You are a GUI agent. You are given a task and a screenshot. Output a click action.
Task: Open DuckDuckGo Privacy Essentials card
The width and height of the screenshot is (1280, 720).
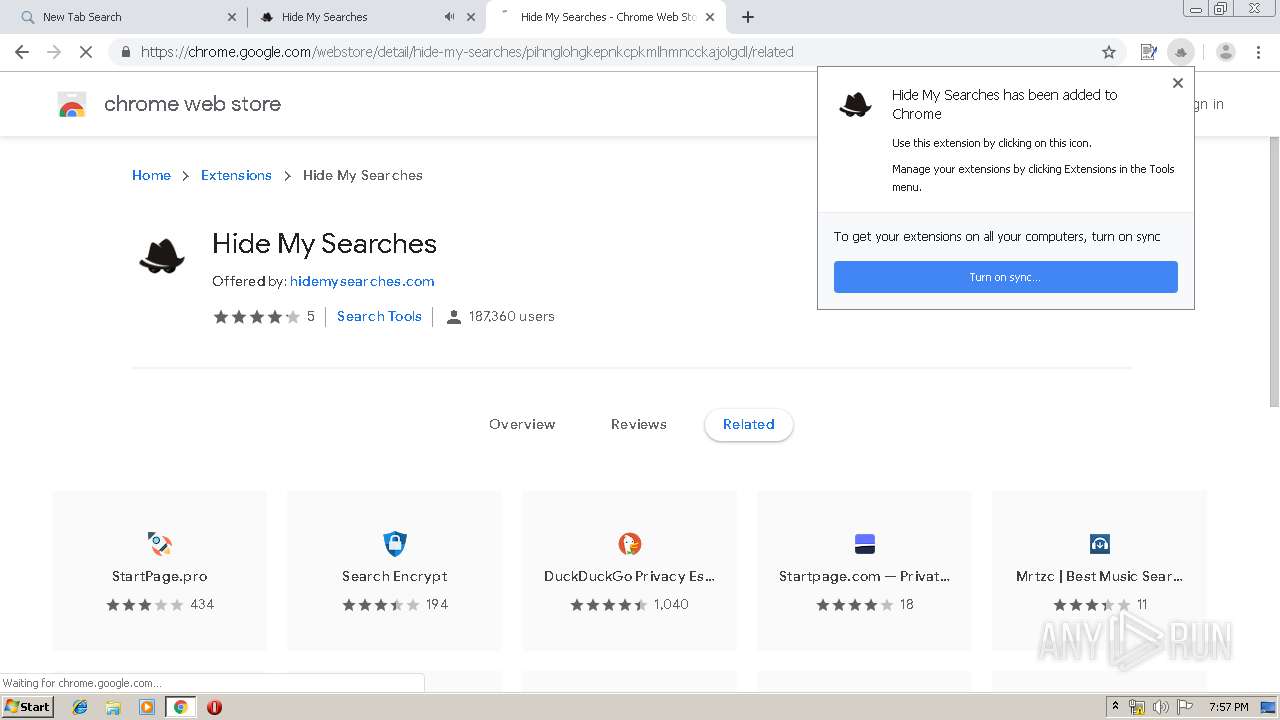pos(630,570)
